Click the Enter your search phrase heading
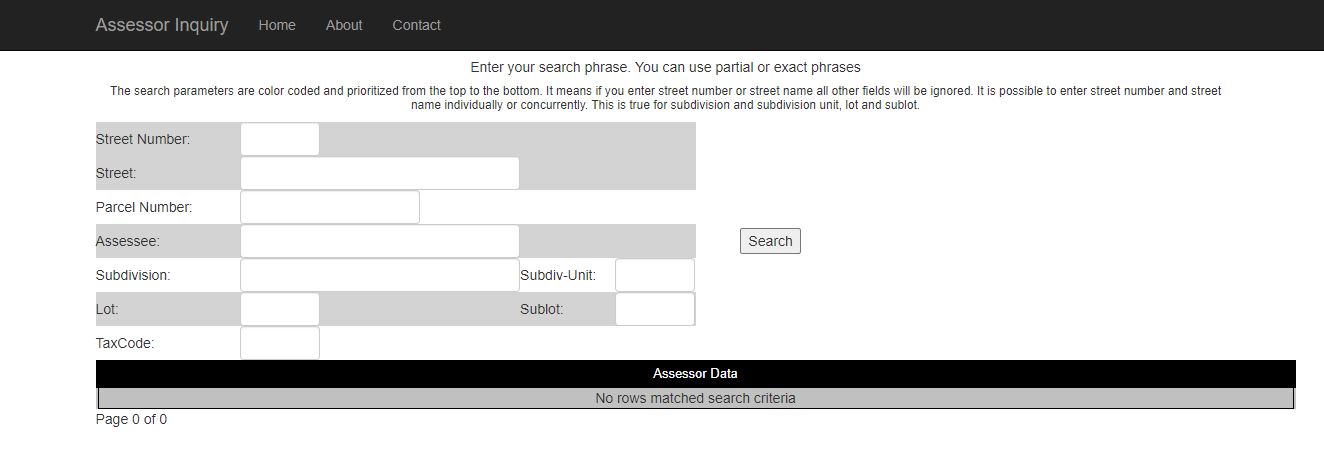Viewport: 1324px width, 472px height. [x=665, y=67]
